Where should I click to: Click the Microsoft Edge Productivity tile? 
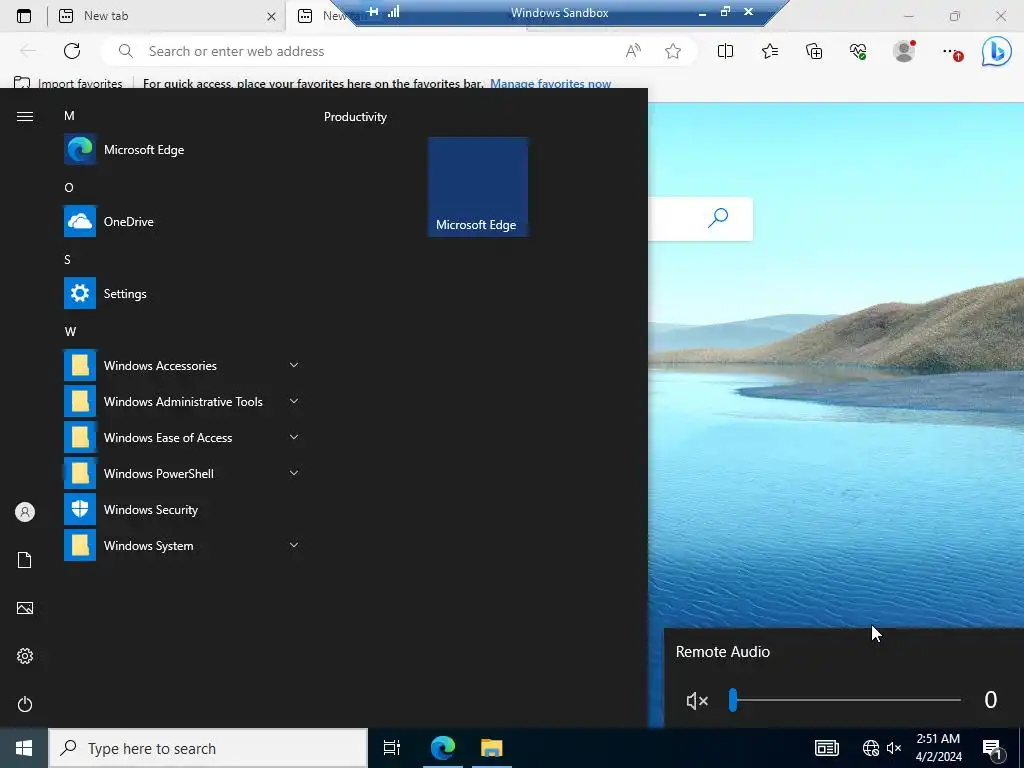click(x=477, y=187)
